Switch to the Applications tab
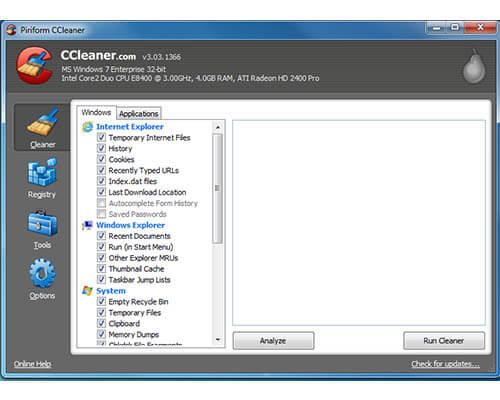This screenshot has height=400, width=500. pyautogui.click(x=139, y=113)
